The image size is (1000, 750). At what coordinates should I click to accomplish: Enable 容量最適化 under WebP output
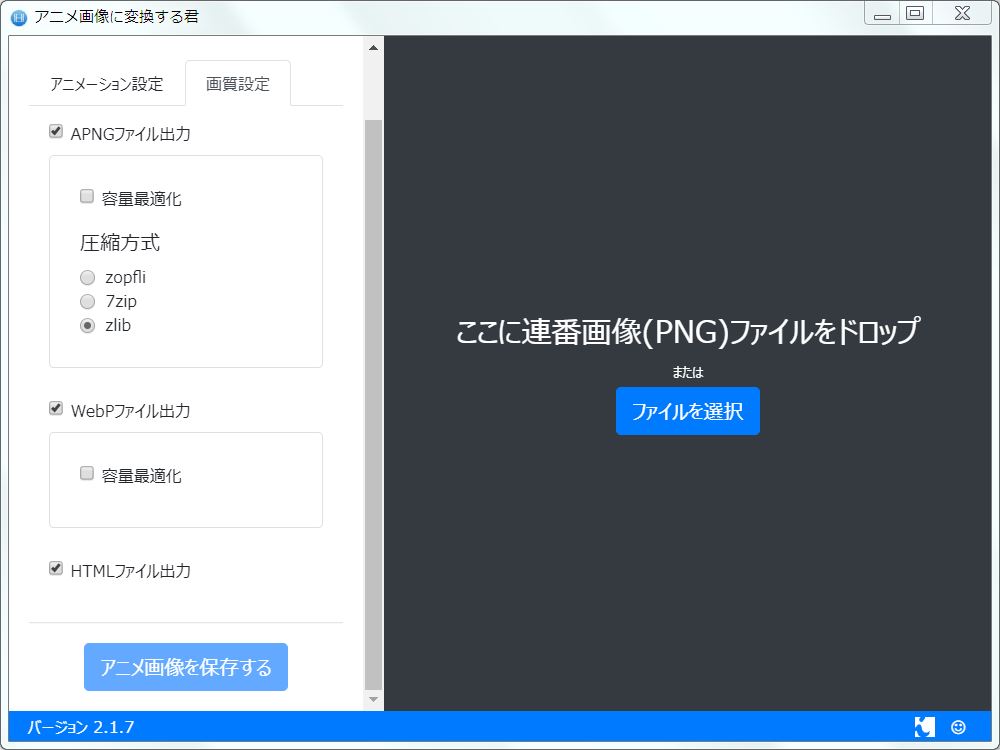[87, 474]
